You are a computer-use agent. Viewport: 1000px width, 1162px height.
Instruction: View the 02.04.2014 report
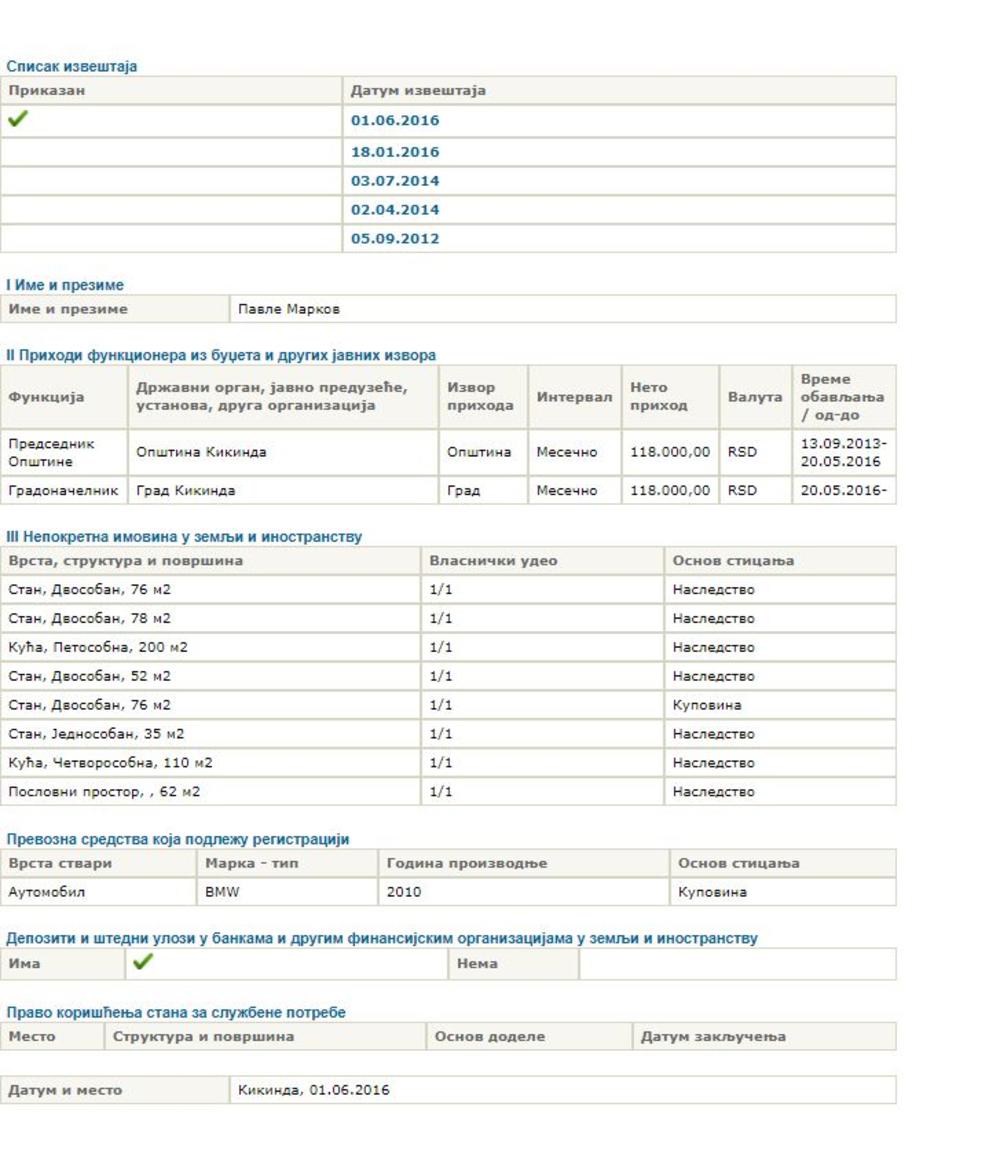(394, 210)
